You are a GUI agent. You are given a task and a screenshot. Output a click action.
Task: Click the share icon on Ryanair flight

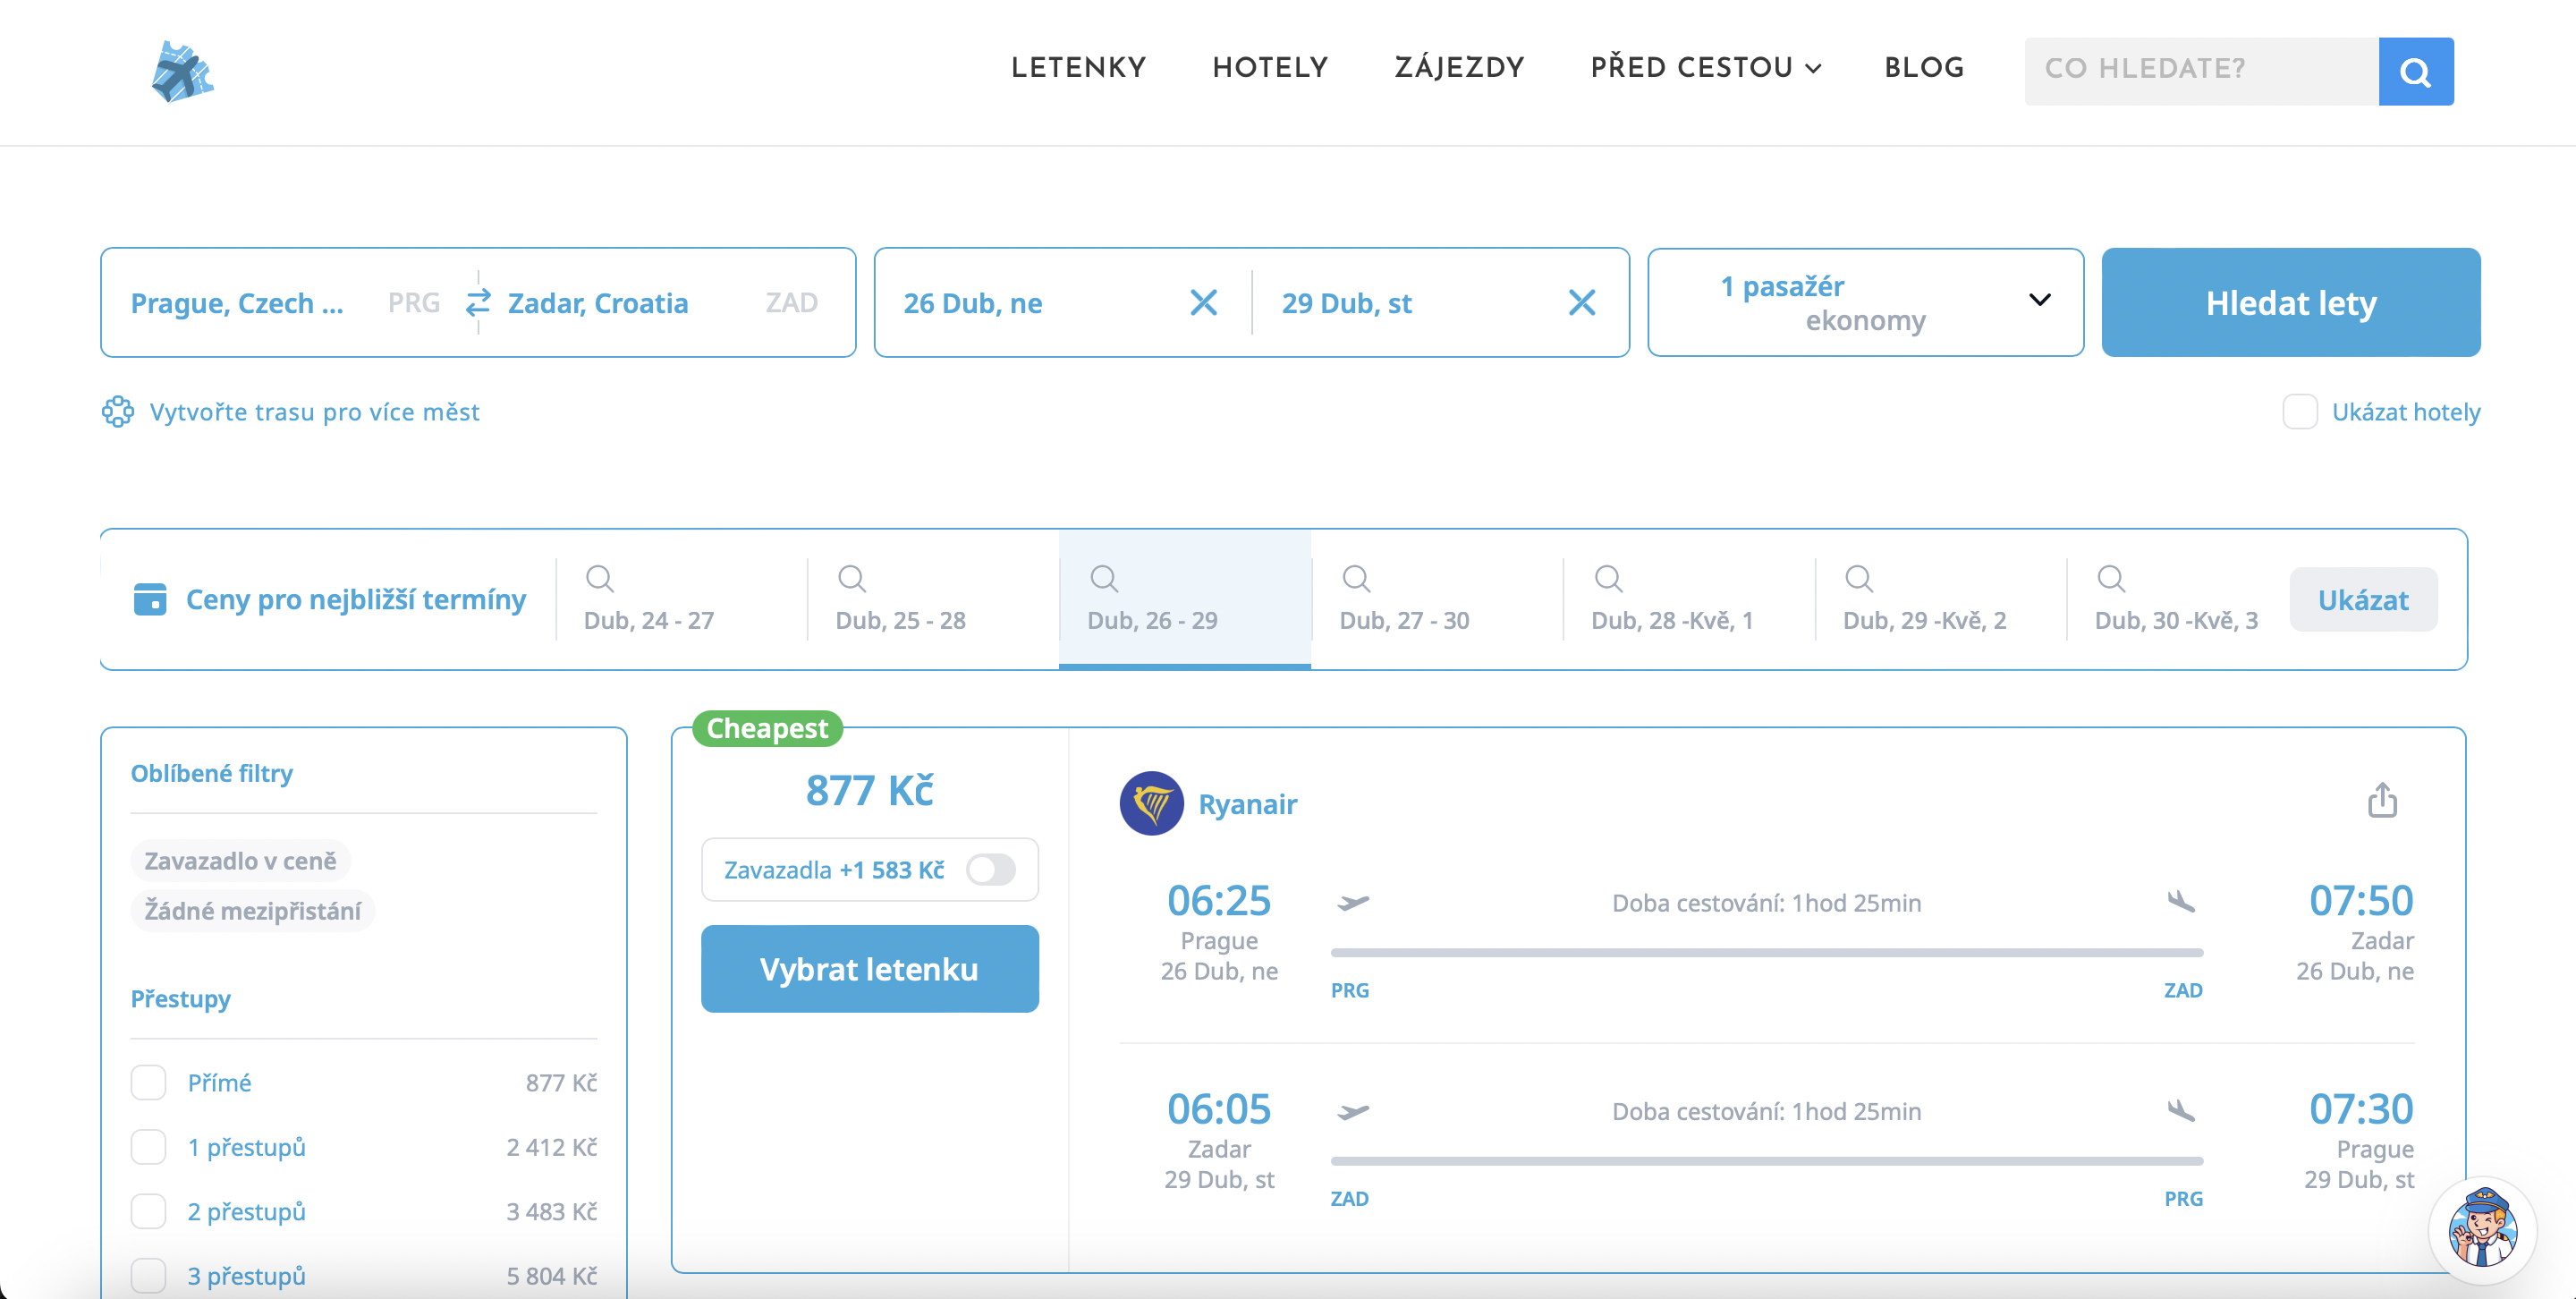point(2382,800)
